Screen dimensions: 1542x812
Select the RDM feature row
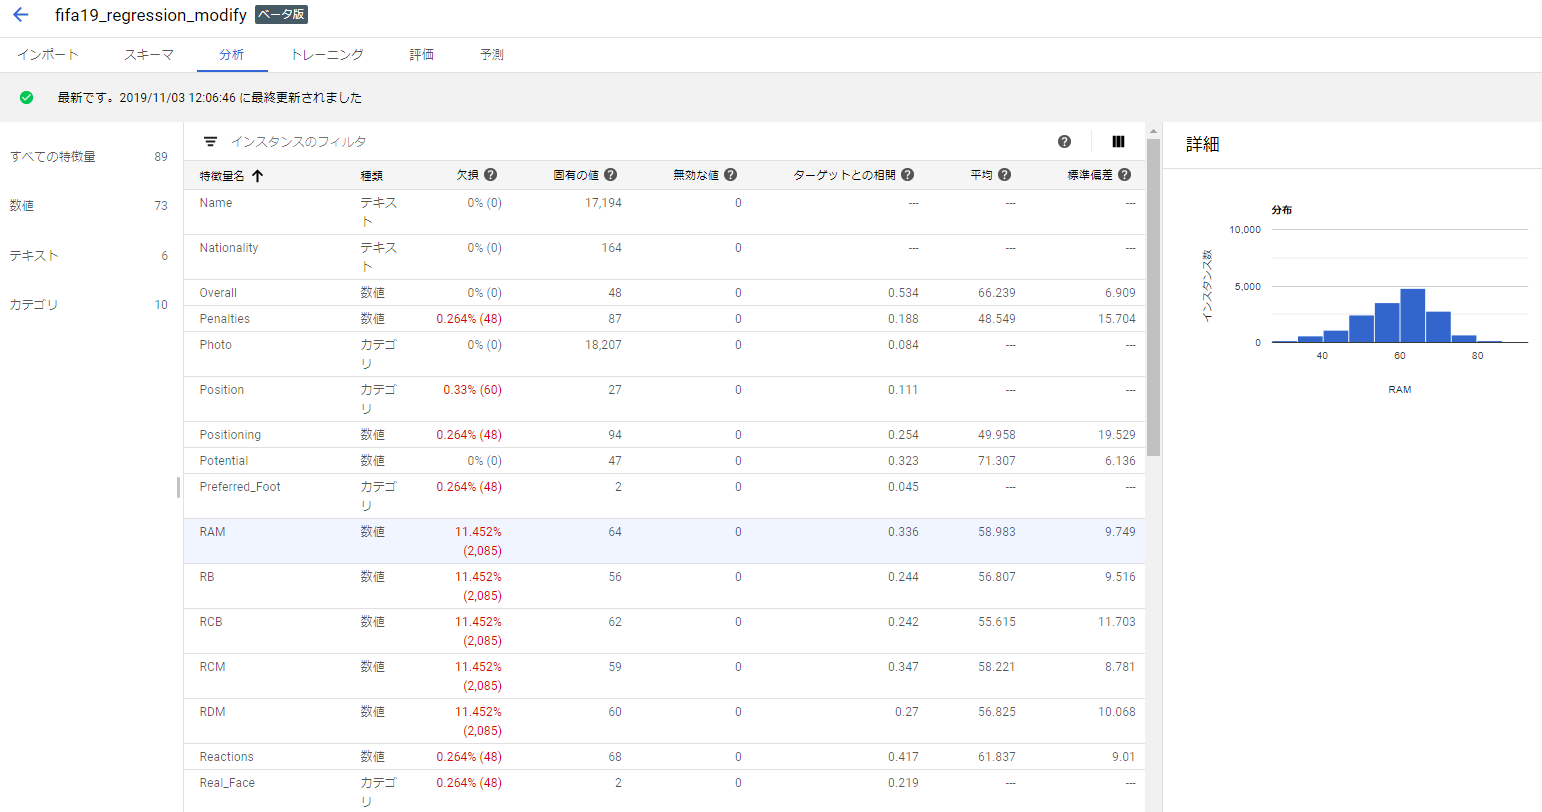tap(665, 721)
